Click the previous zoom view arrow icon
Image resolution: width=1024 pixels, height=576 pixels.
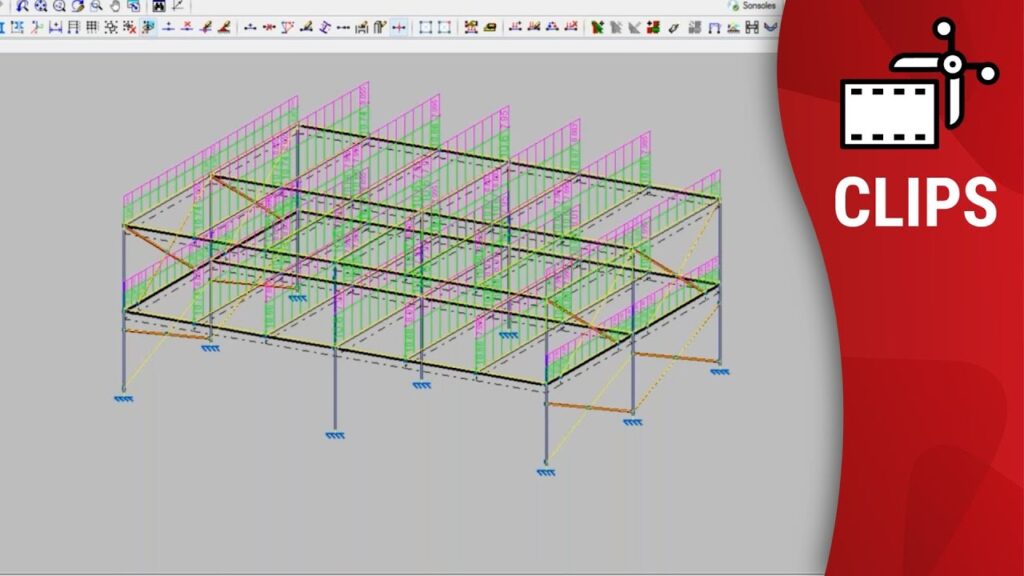click(22, 6)
